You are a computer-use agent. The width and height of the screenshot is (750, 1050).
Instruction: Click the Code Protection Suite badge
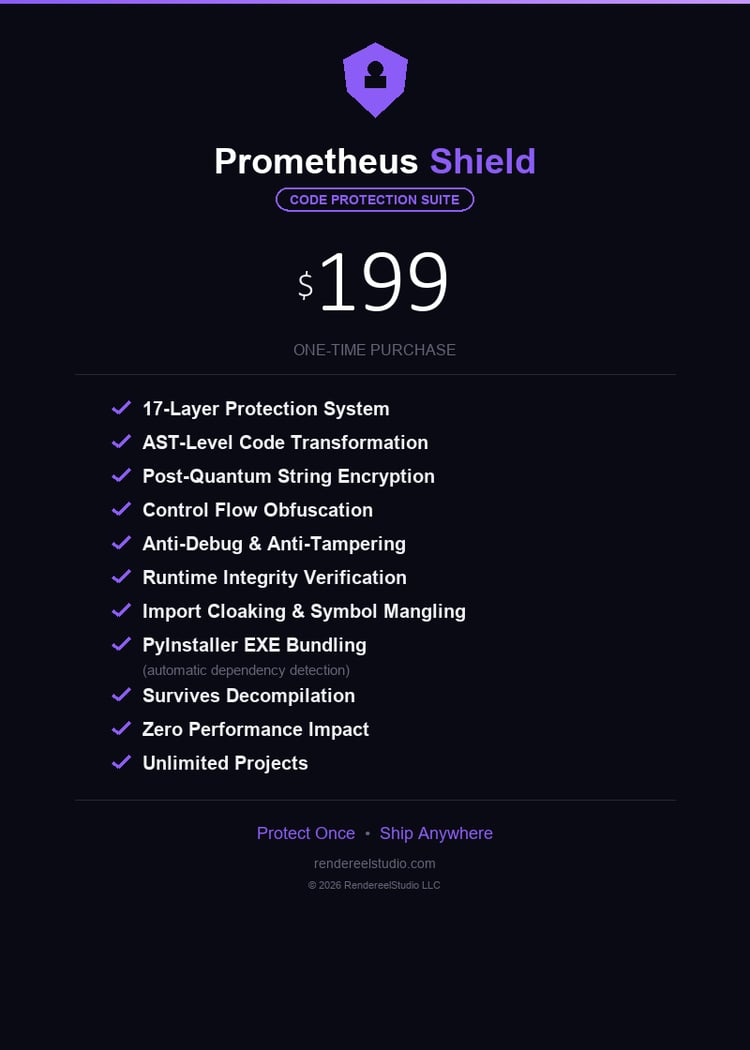(375, 200)
